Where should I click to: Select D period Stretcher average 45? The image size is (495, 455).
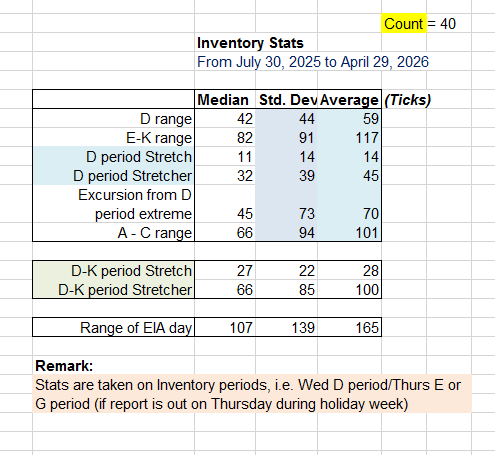[349, 175]
